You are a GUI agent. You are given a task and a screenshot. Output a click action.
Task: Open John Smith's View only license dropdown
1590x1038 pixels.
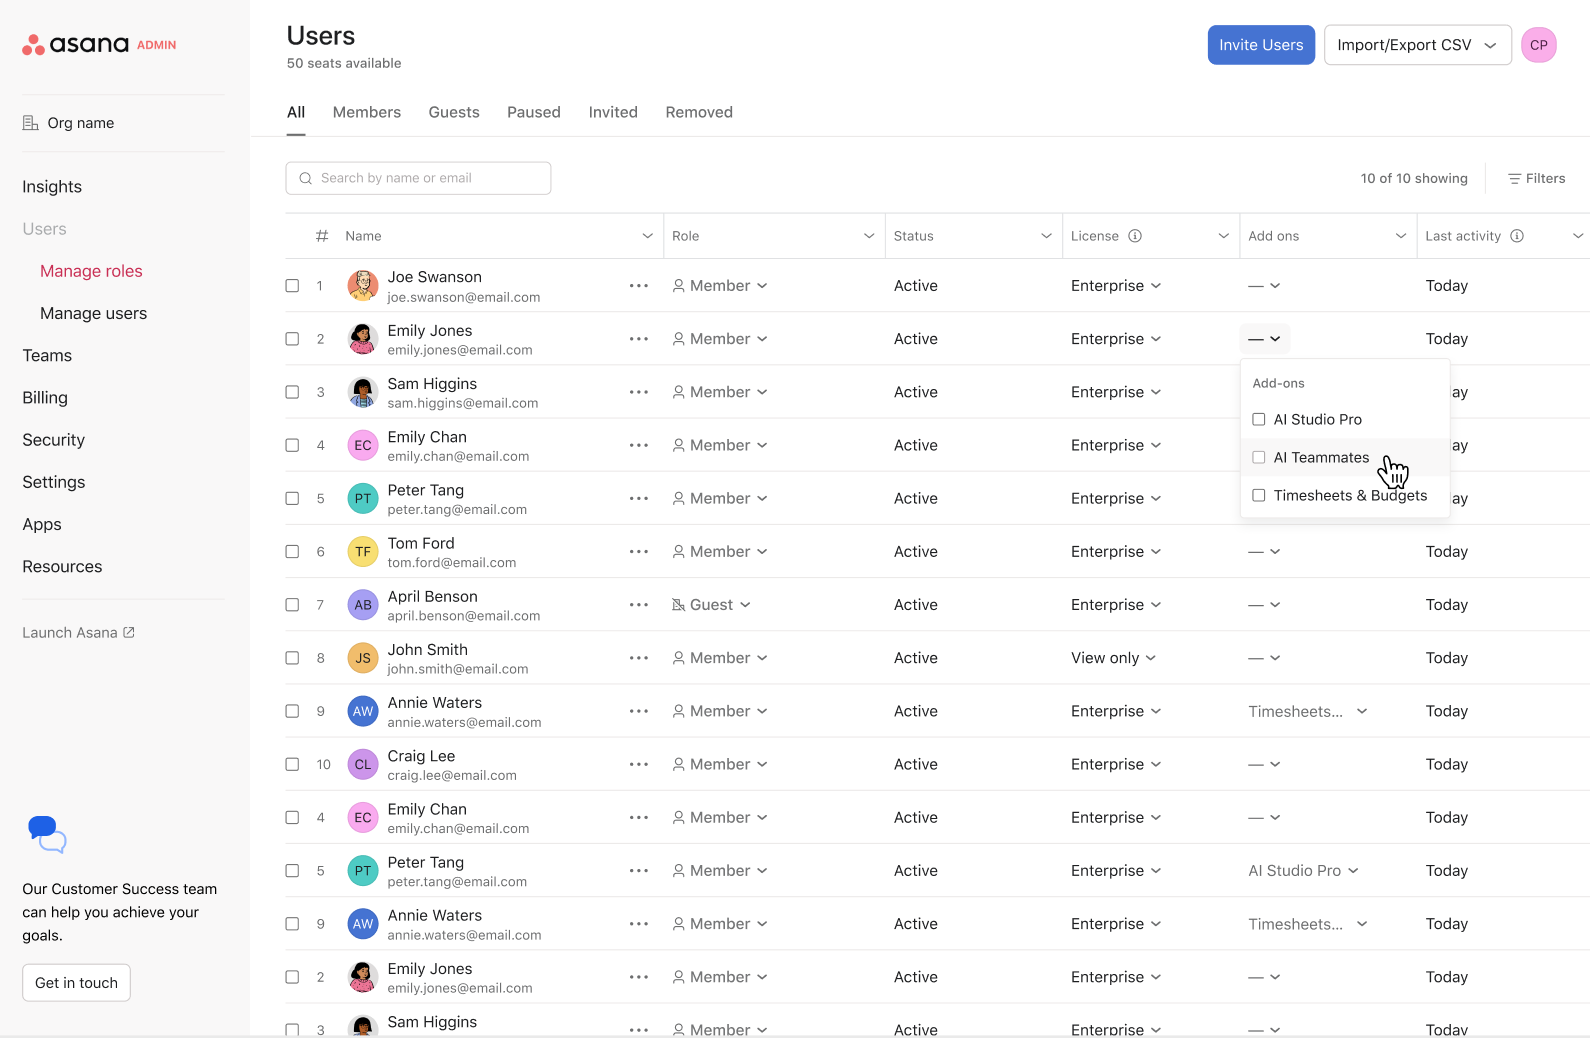coord(1113,658)
